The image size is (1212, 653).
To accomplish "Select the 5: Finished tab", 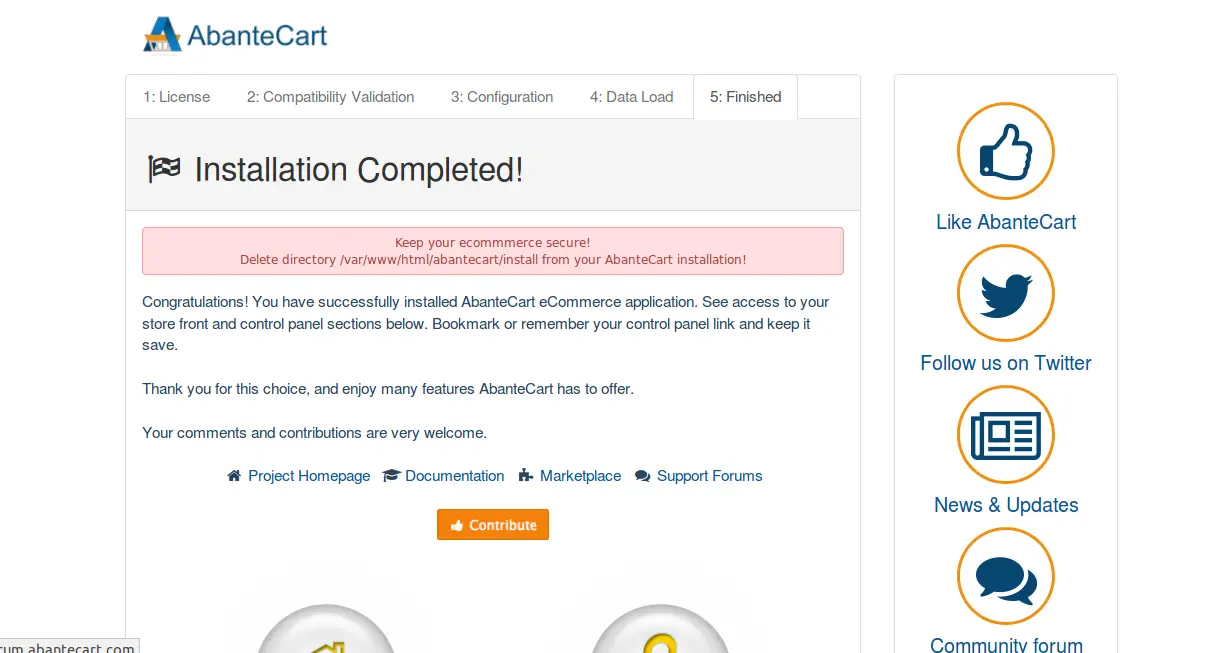I will coord(746,97).
